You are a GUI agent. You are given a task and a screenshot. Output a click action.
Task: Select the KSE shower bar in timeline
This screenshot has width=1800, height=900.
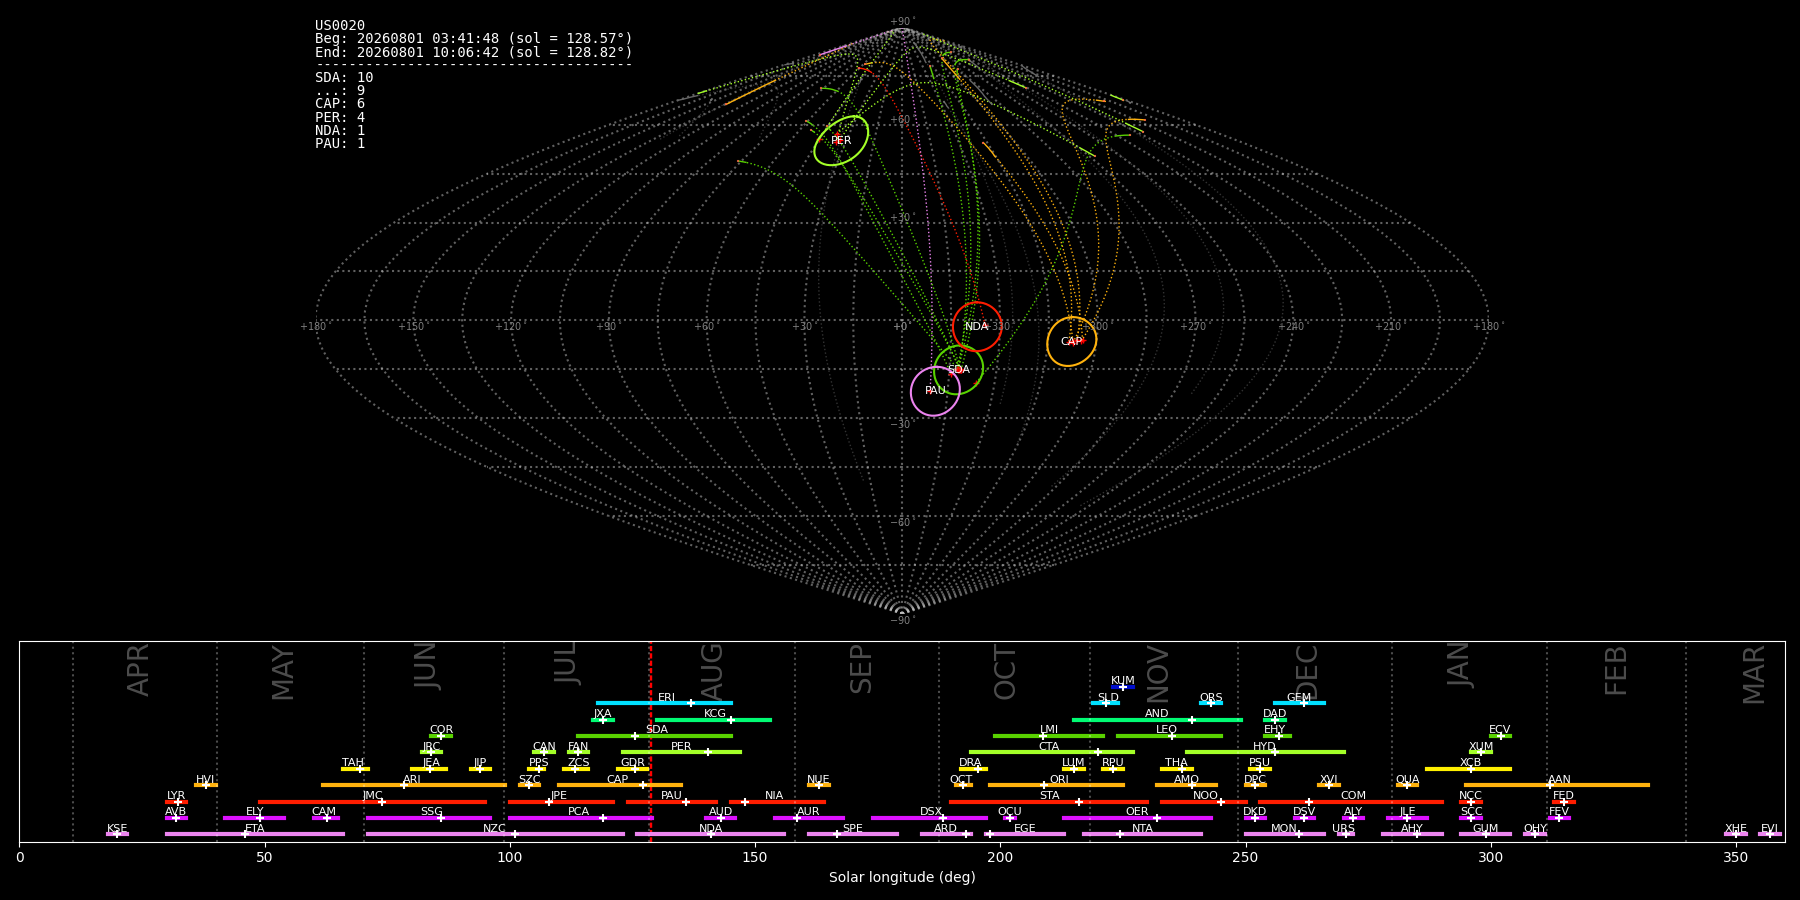coord(117,834)
